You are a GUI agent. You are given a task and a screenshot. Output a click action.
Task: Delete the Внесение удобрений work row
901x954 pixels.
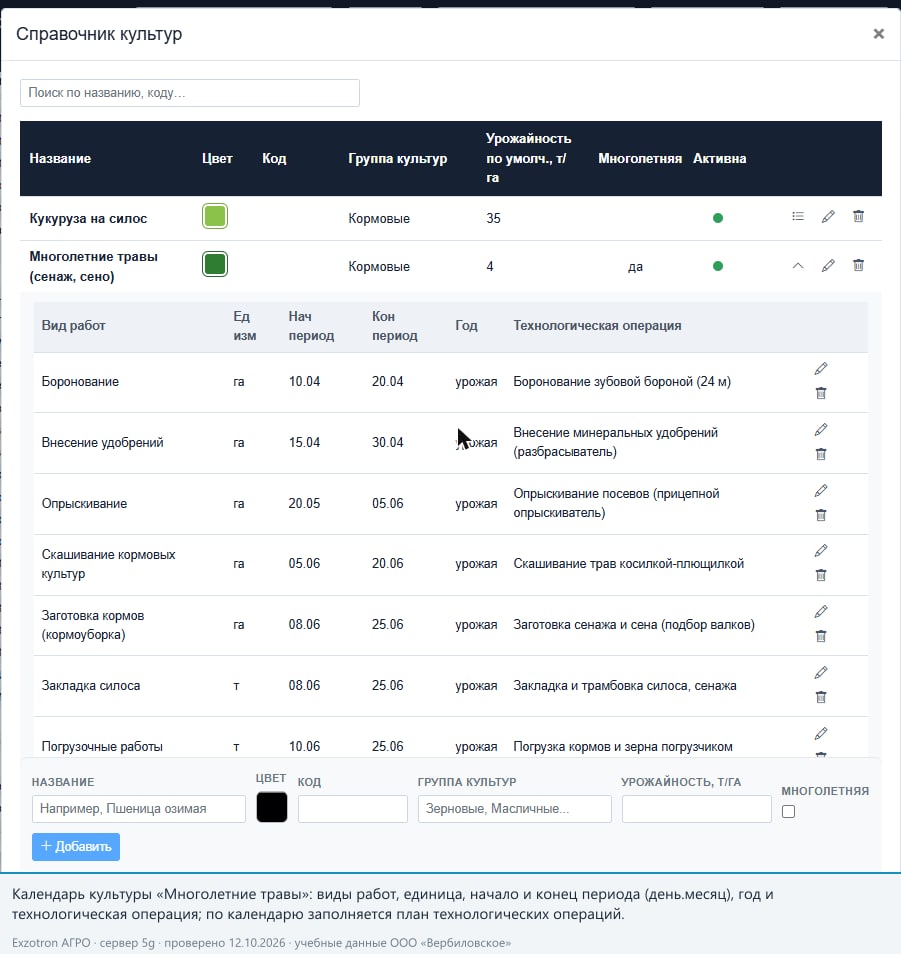821,454
